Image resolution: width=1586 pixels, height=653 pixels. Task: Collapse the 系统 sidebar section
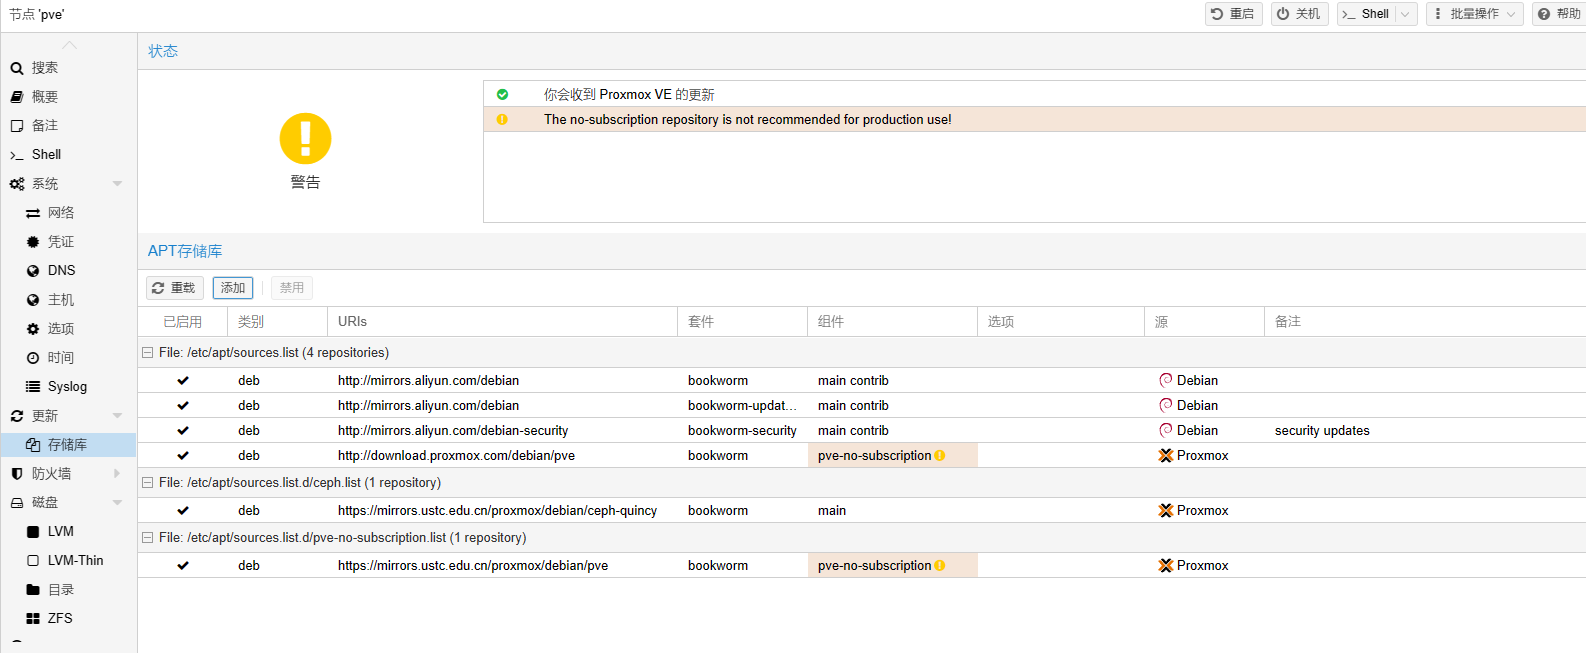click(117, 184)
